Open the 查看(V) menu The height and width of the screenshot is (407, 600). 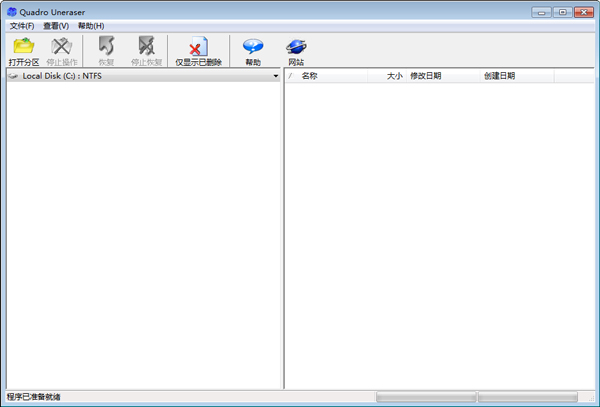coord(56,26)
